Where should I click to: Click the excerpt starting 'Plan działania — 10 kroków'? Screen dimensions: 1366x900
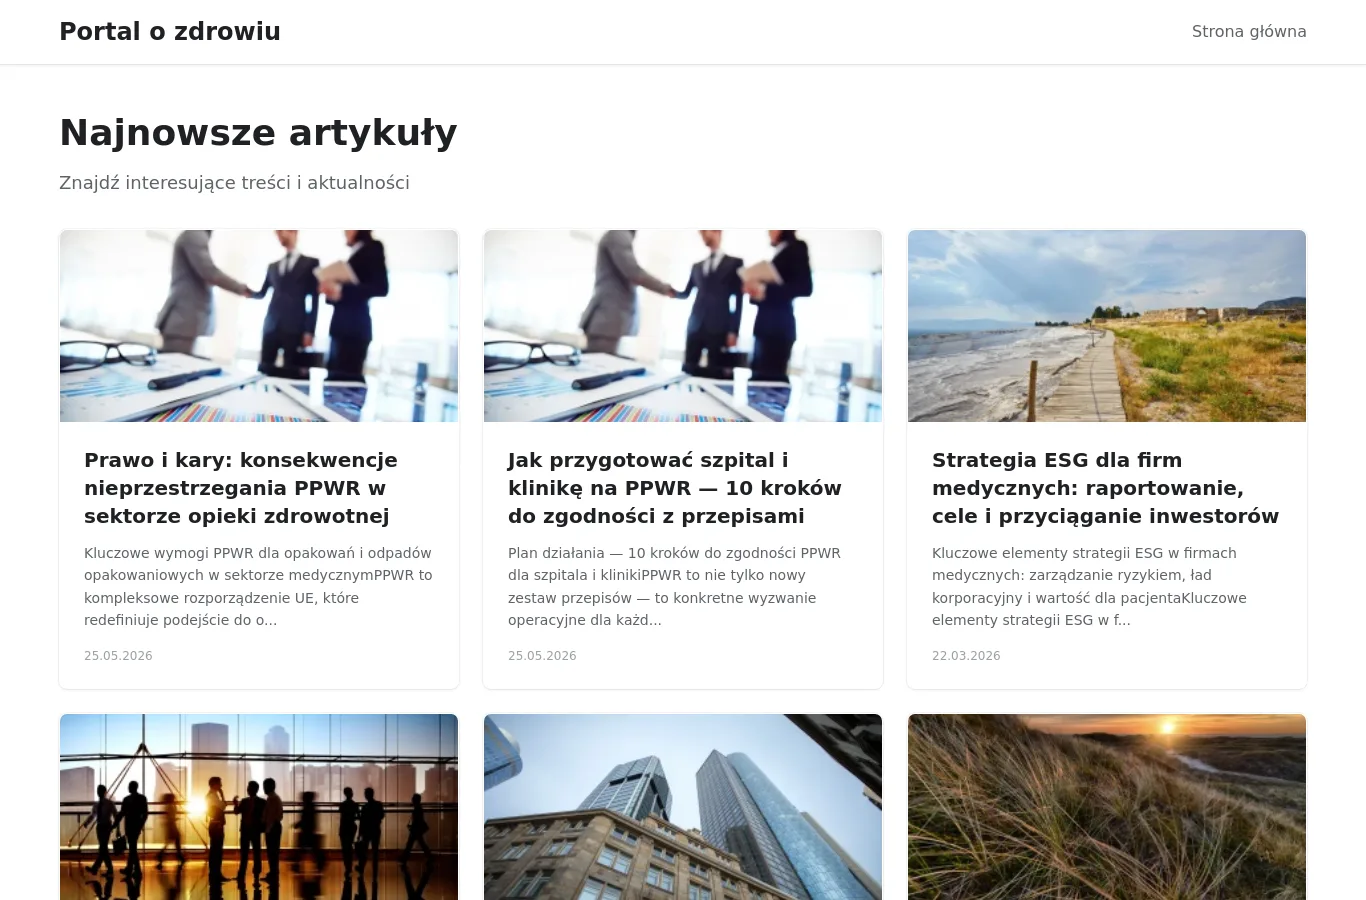tap(674, 586)
